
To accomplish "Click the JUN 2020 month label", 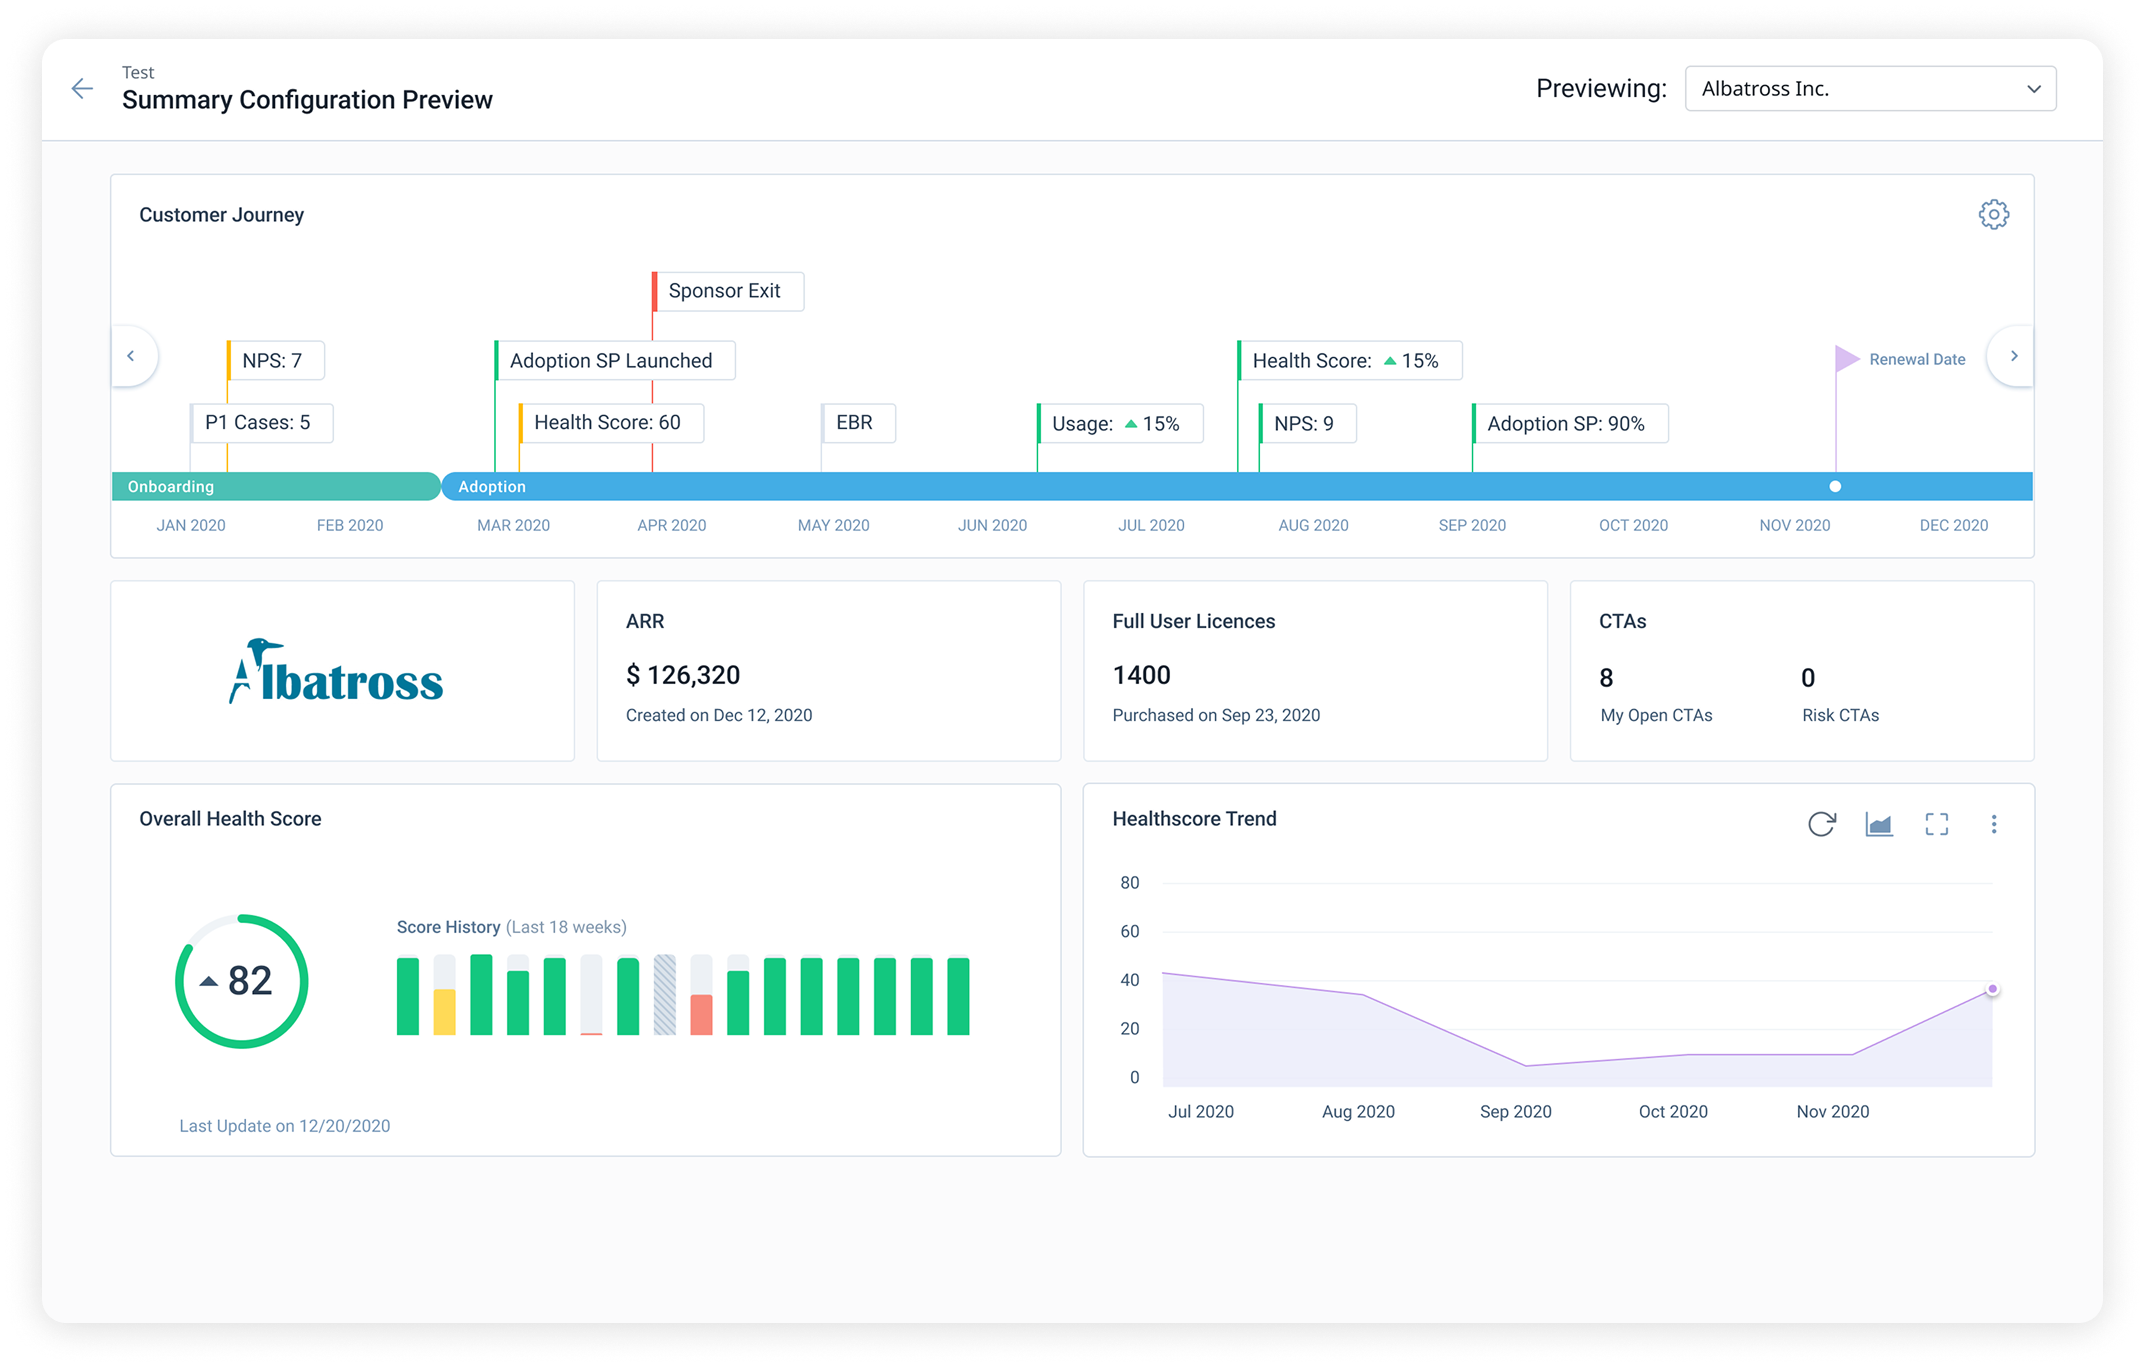I will [x=992, y=525].
